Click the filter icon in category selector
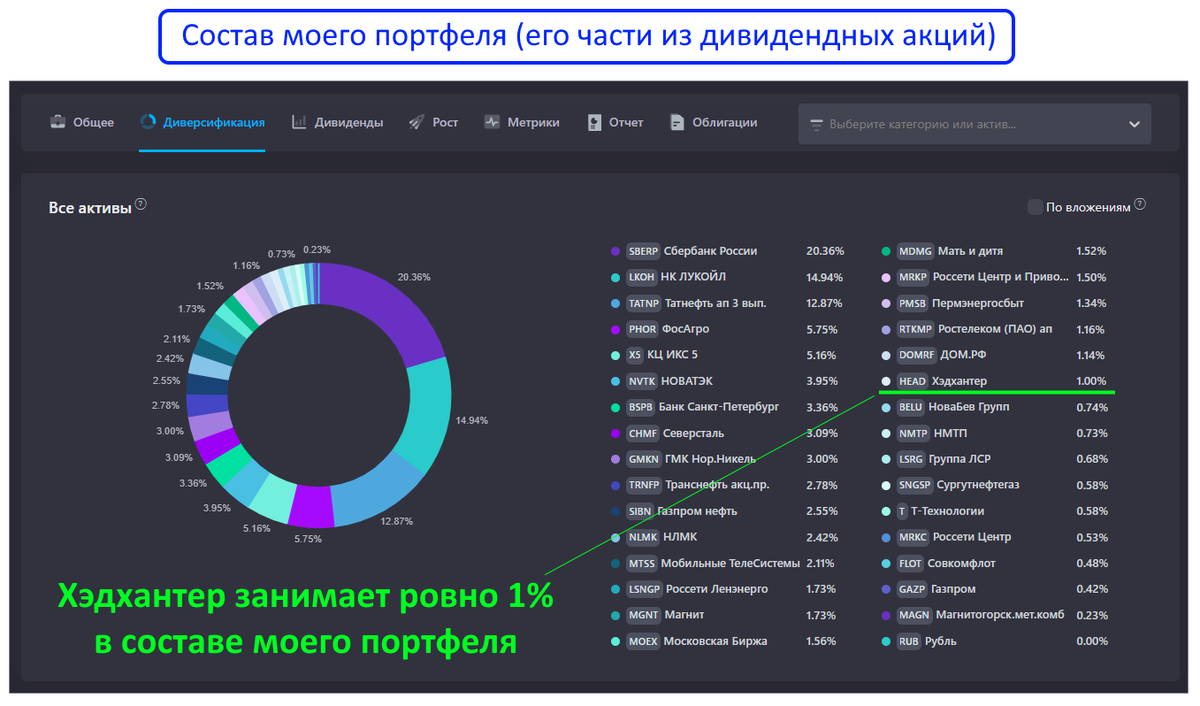The height and width of the screenshot is (706, 1200). [x=817, y=125]
